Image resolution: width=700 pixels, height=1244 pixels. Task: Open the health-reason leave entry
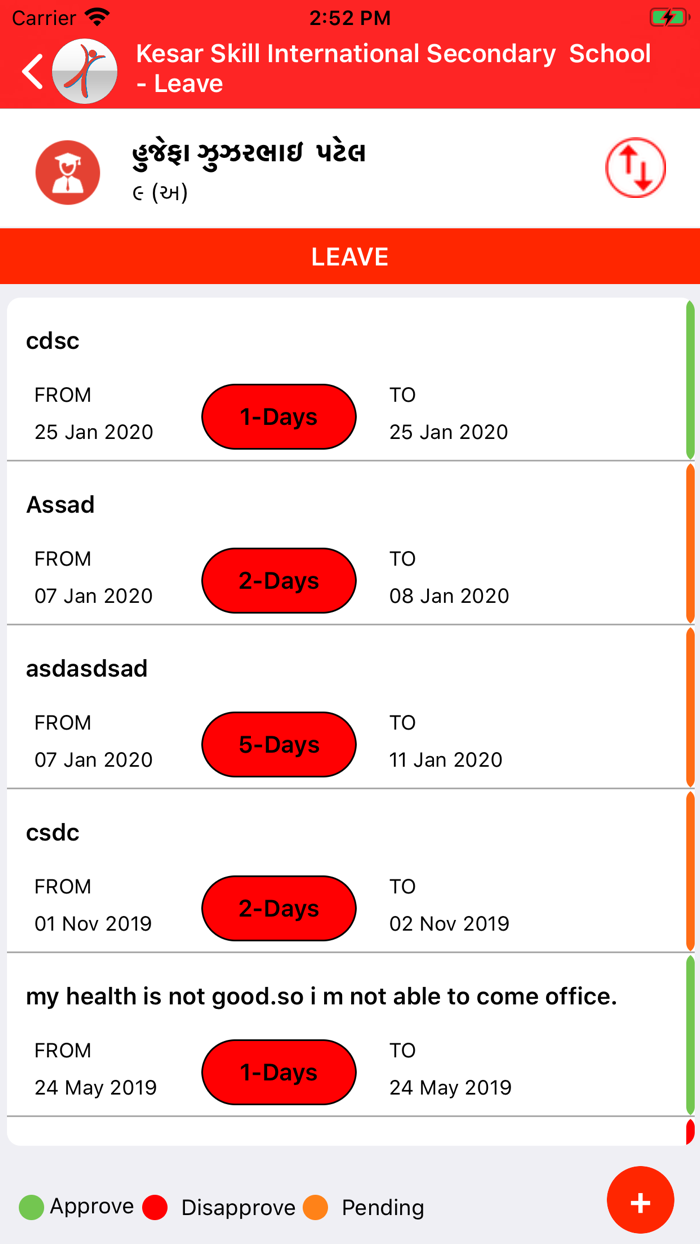coord(320,997)
